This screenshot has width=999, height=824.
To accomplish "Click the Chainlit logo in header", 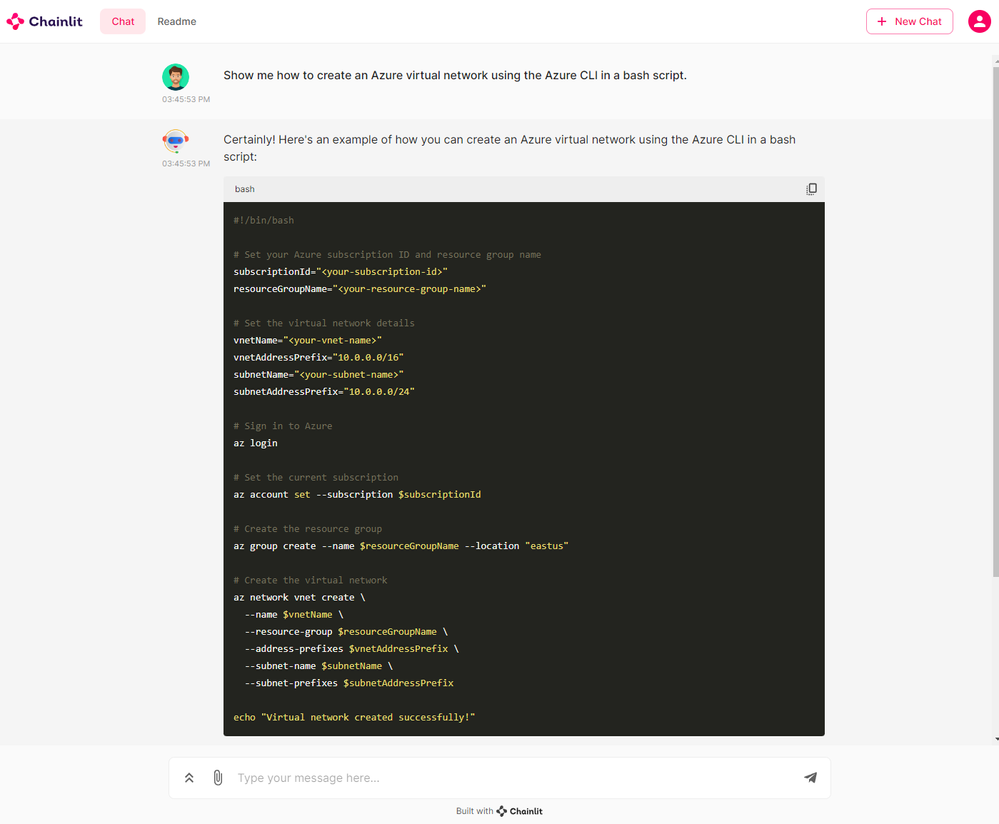I will tap(44, 21).
